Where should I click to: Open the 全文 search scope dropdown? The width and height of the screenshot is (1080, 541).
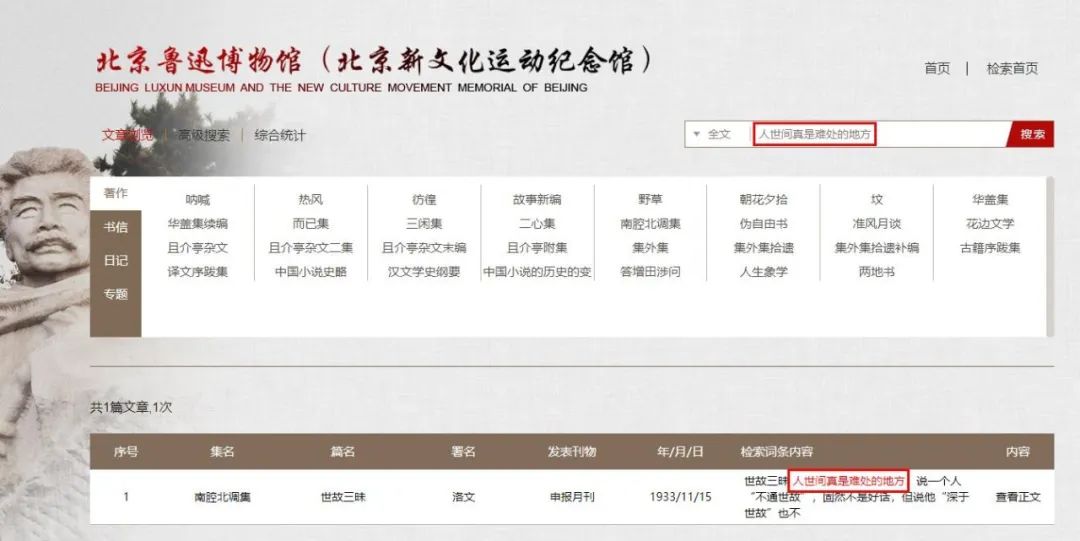pyautogui.click(x=713, y=134)
